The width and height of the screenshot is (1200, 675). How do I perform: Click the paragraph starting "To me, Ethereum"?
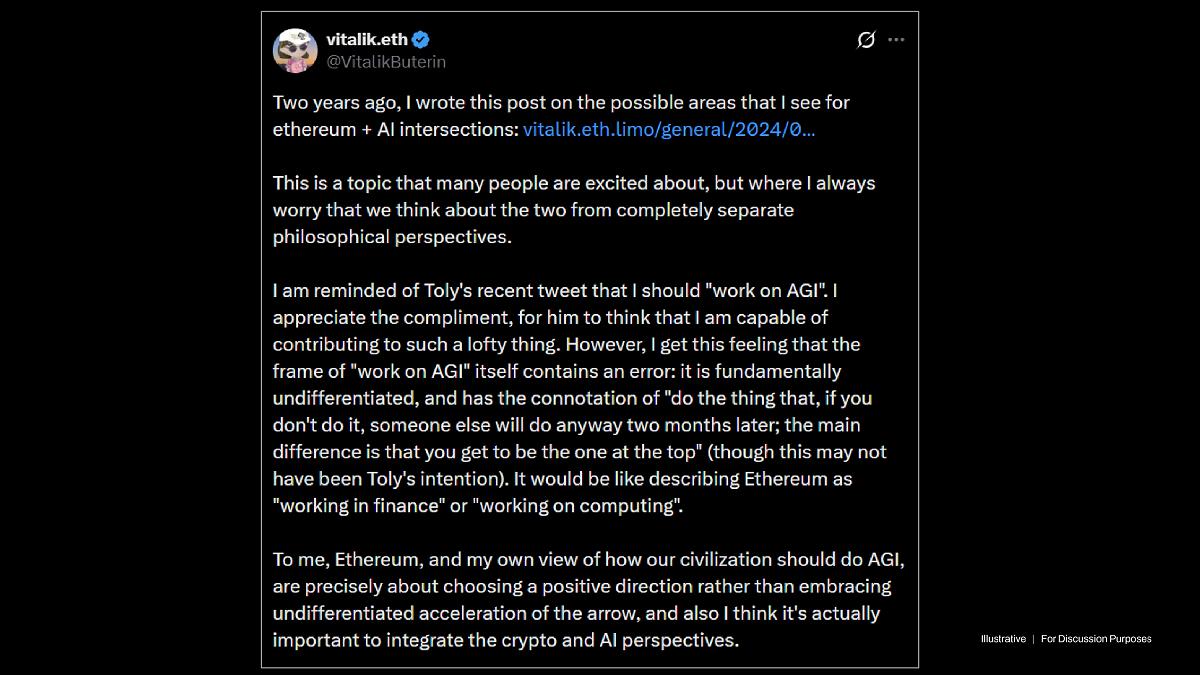coord(588,599)
